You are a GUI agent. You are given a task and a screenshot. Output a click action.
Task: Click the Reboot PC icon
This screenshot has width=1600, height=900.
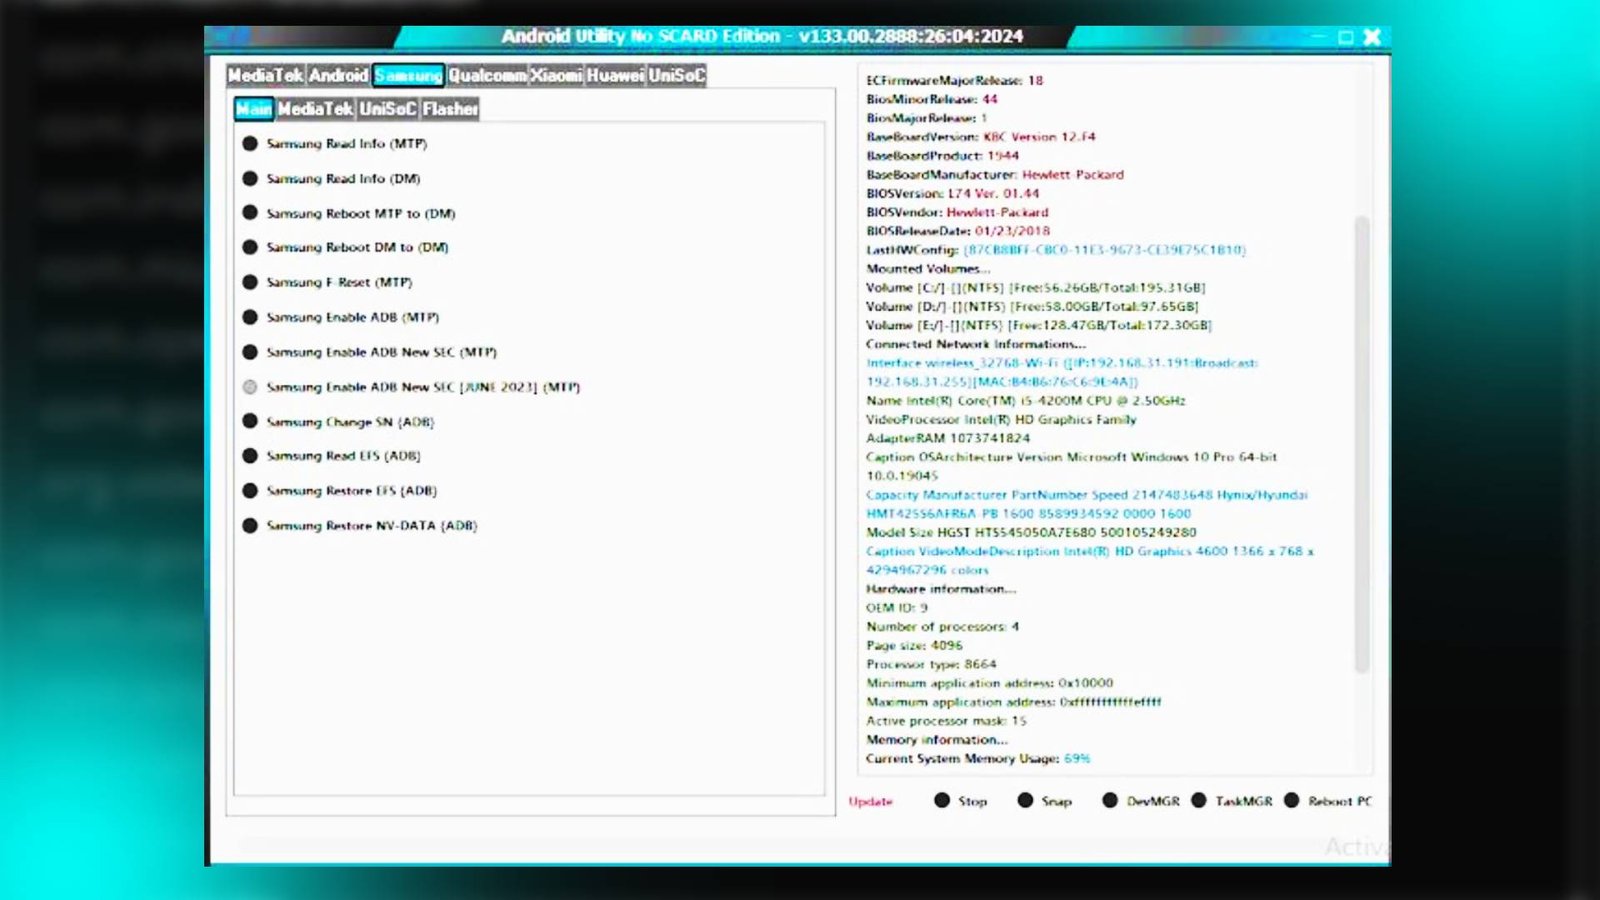coord(1292,800)
